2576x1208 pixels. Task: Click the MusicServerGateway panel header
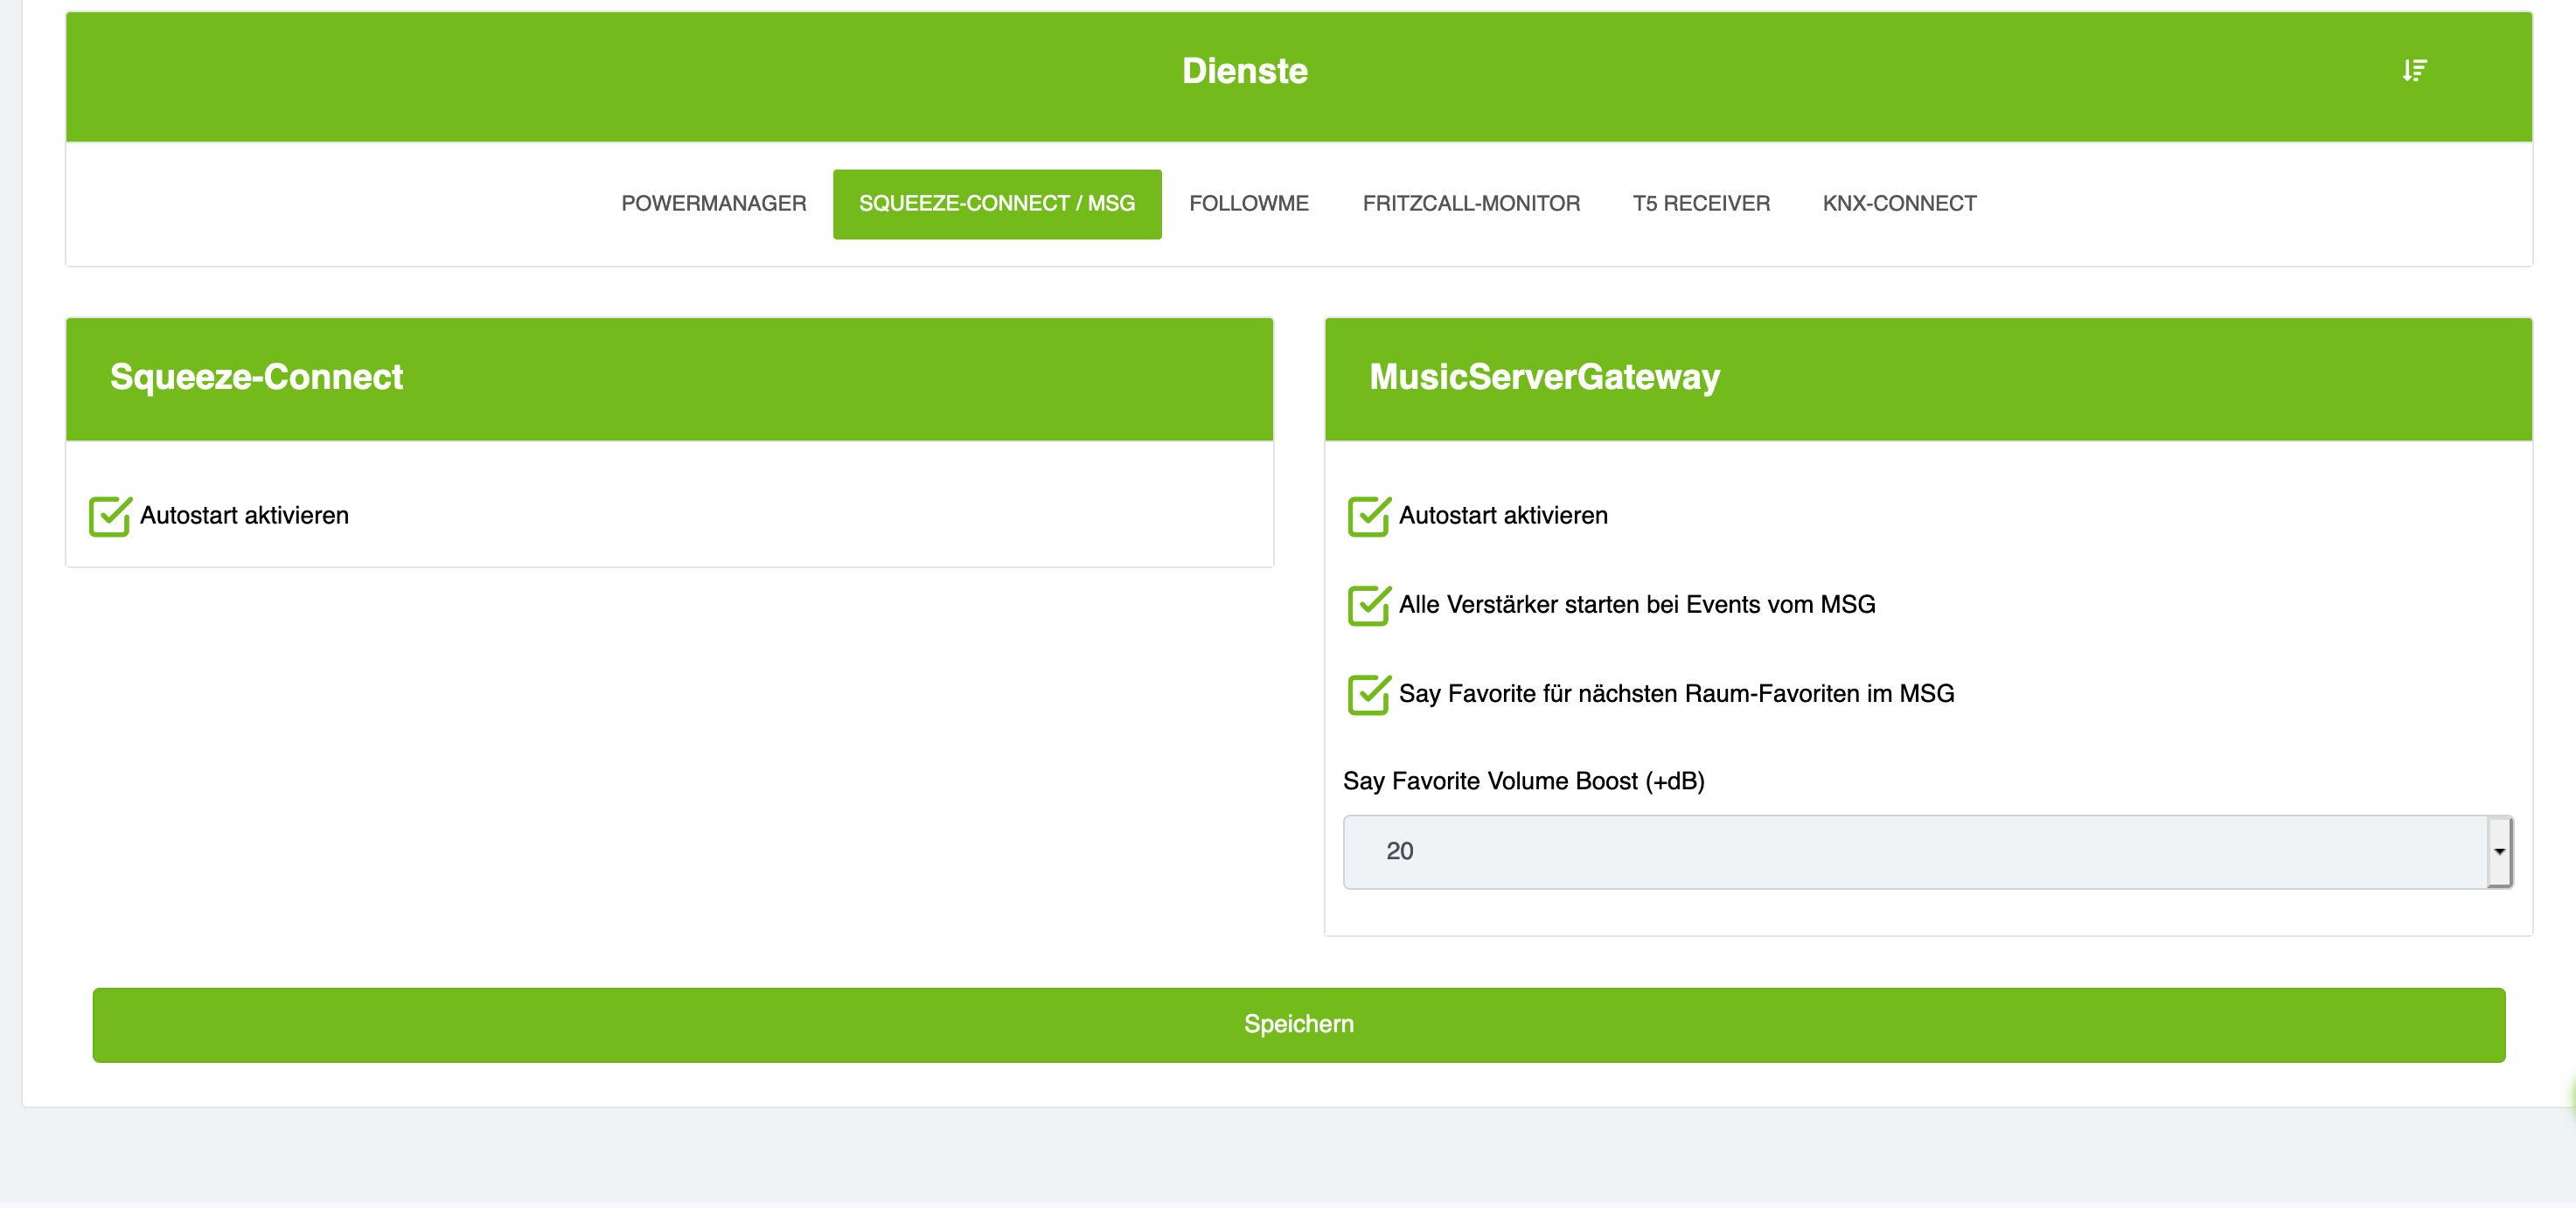click(x=1543, y=378)
